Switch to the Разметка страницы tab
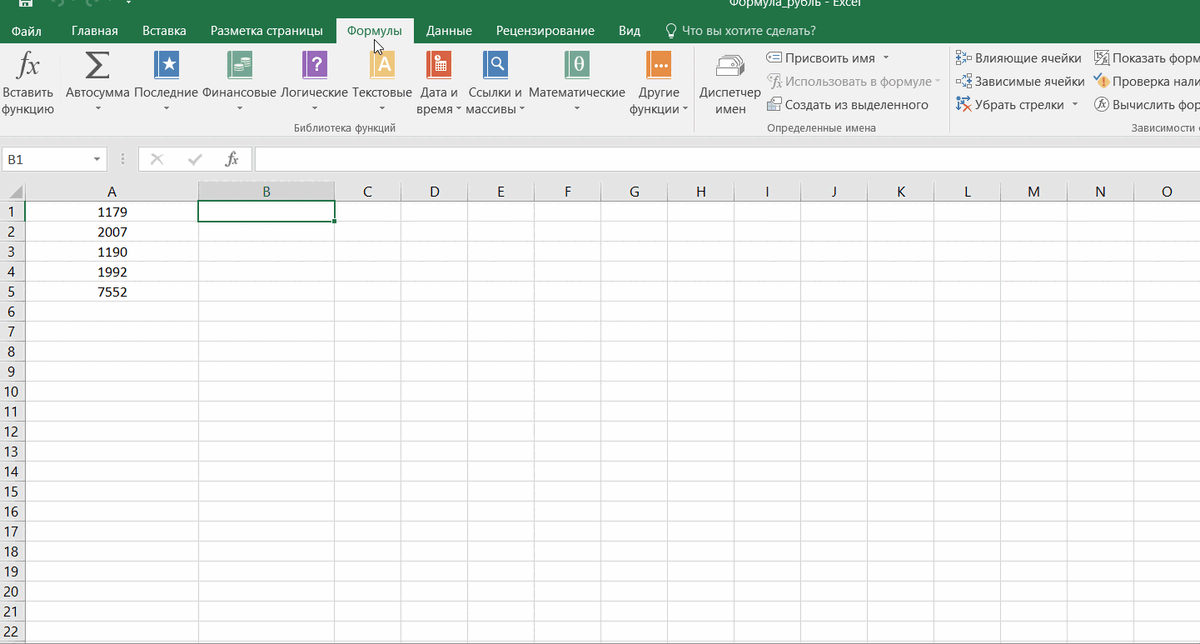The width and height of the screenshot is (1200, 644). 267,31
